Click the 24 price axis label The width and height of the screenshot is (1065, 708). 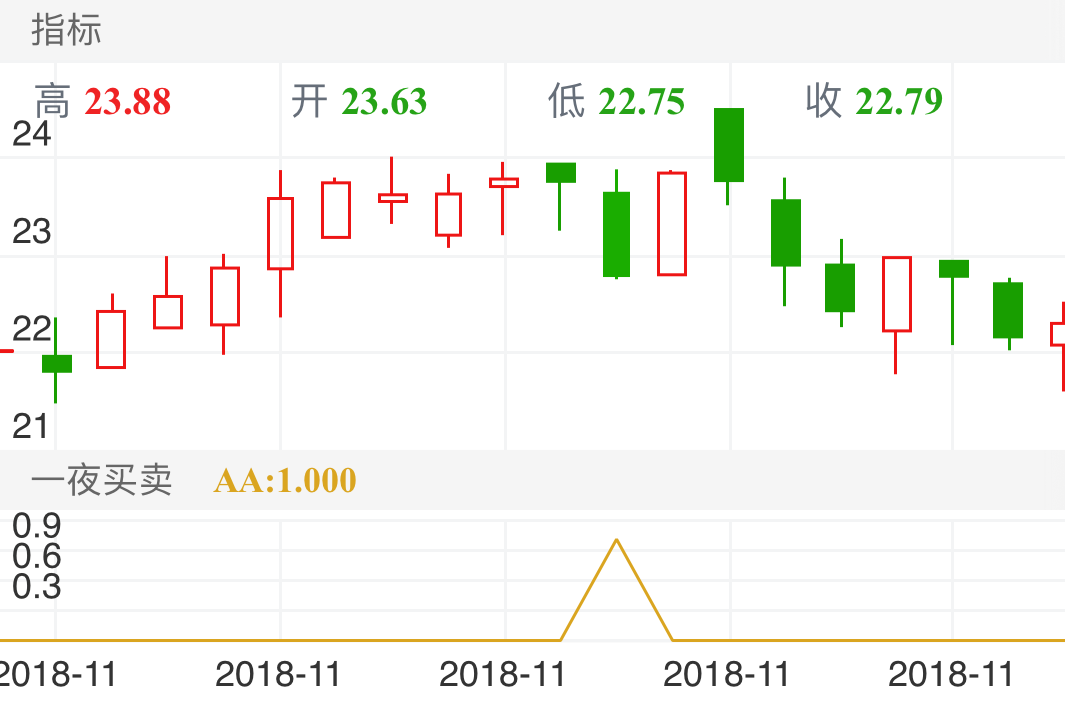pos(30,134)
